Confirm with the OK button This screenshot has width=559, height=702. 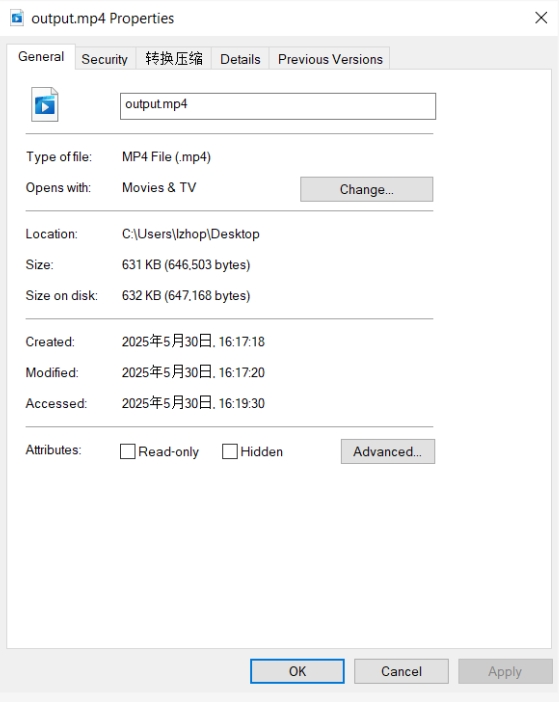(x=297, y=671)
